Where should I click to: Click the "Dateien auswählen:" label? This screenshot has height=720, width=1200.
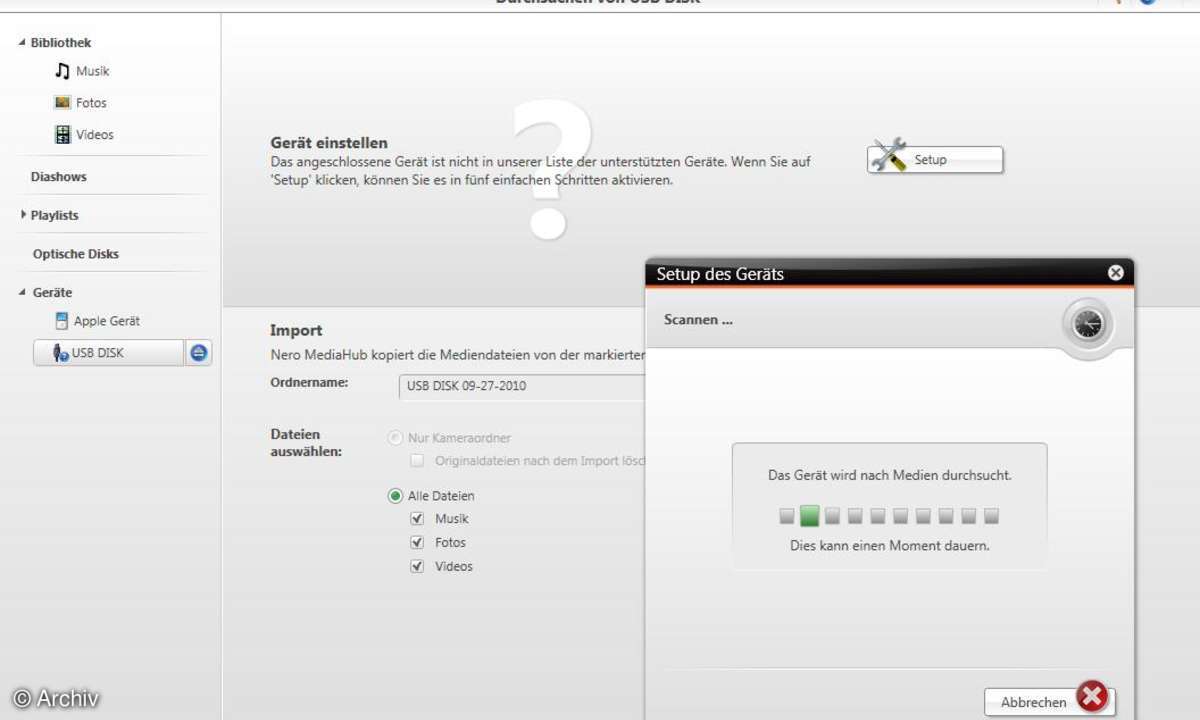coord(306,443)
